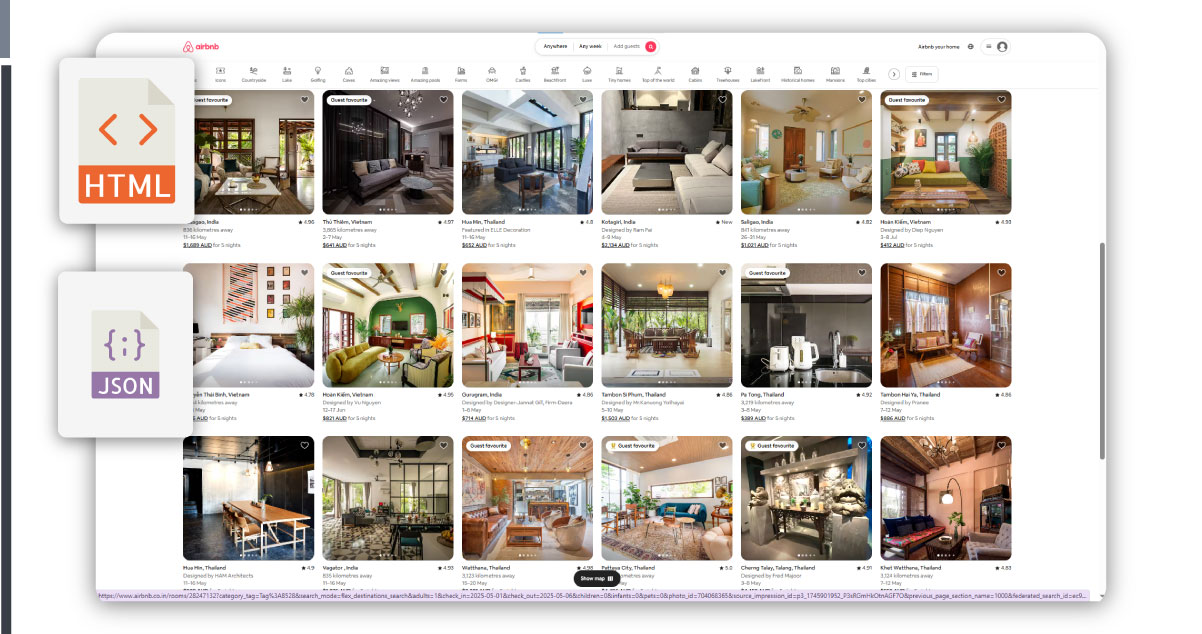Select the Treehouses category icon

tap(728, 73)
